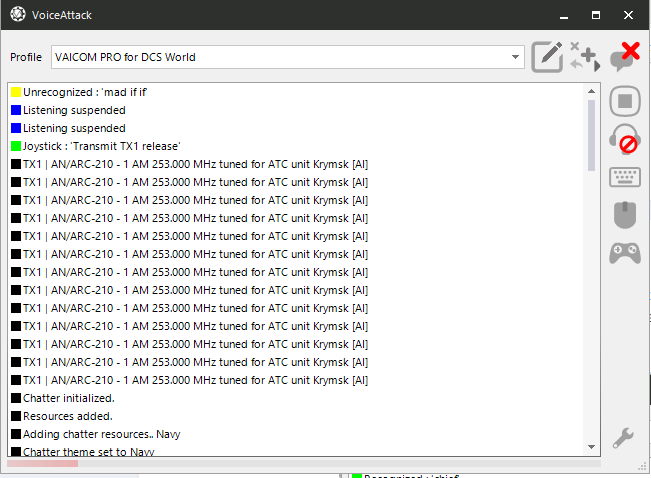Toggle keyboard shortcuts icon
This screenshot has width=651, height=478.
(624, 177)
